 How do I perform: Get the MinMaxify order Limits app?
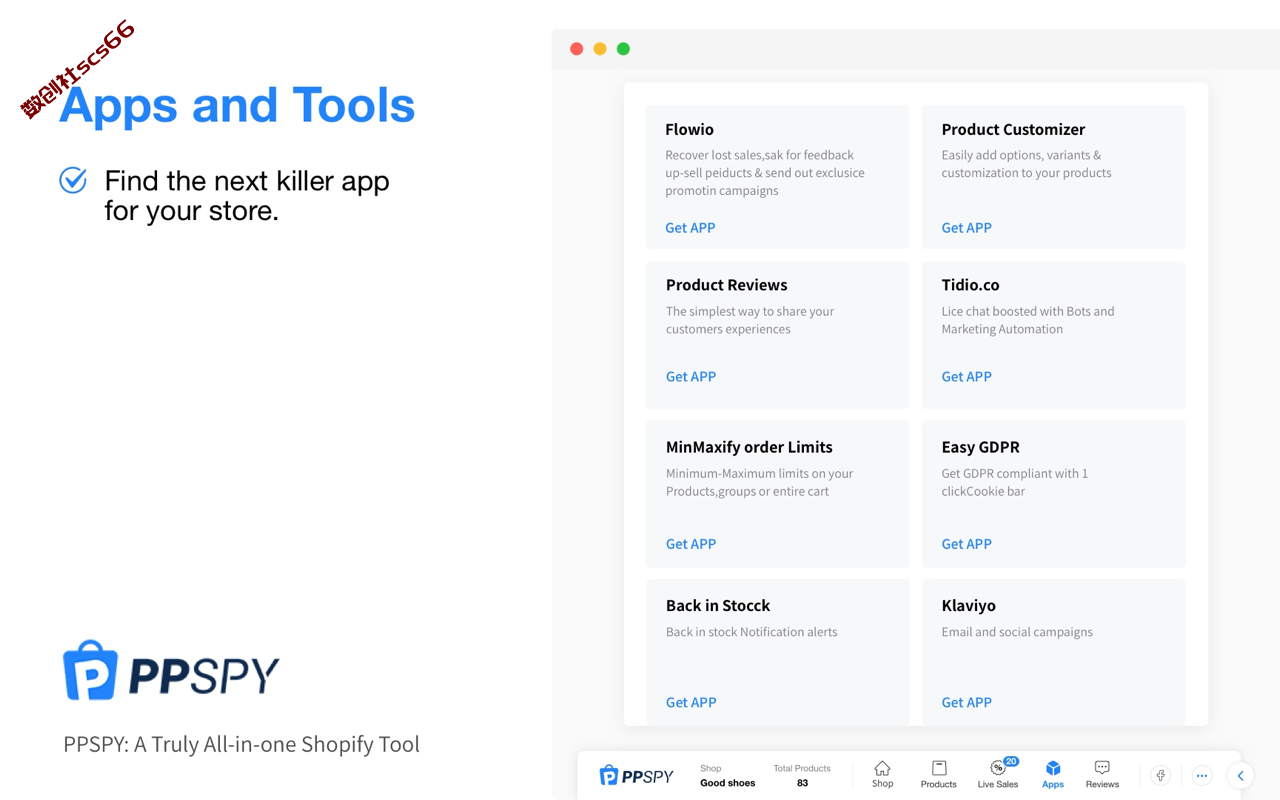pyautogui.click(x=691, y=543)
